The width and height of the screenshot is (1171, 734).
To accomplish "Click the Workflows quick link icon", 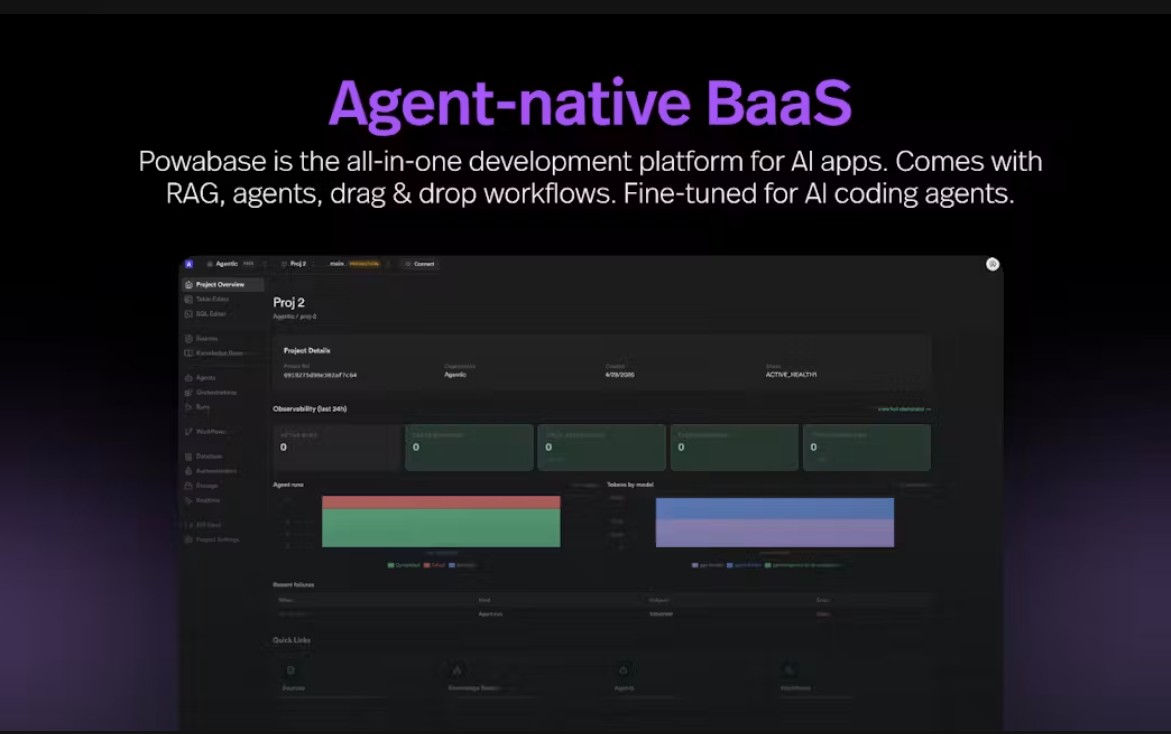I will pos(789,671).
